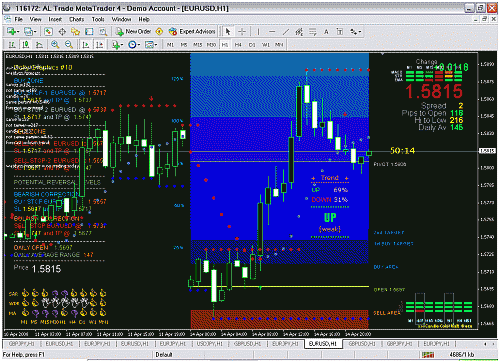Click the price scale axis on the right
Screen dimensions: 500x361
pos(488,191)
